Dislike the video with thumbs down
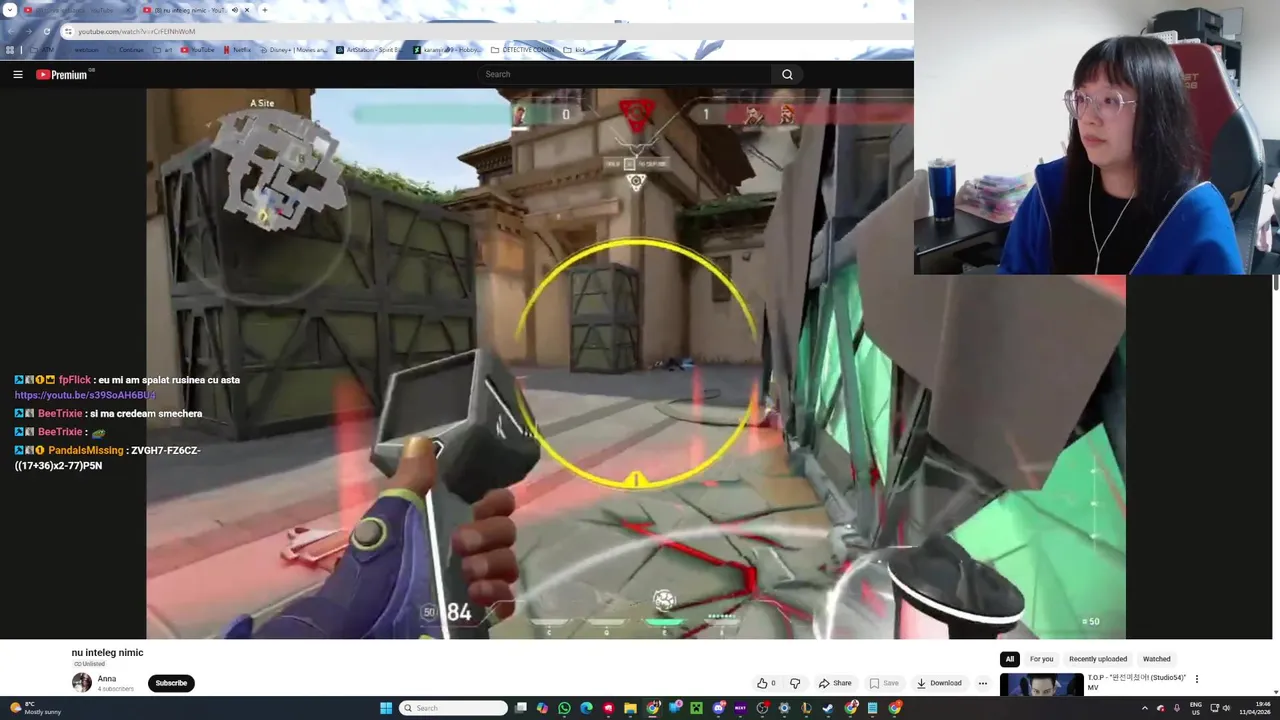The image size is (1280, 720). pyautogui.click(x=795, y=683)
